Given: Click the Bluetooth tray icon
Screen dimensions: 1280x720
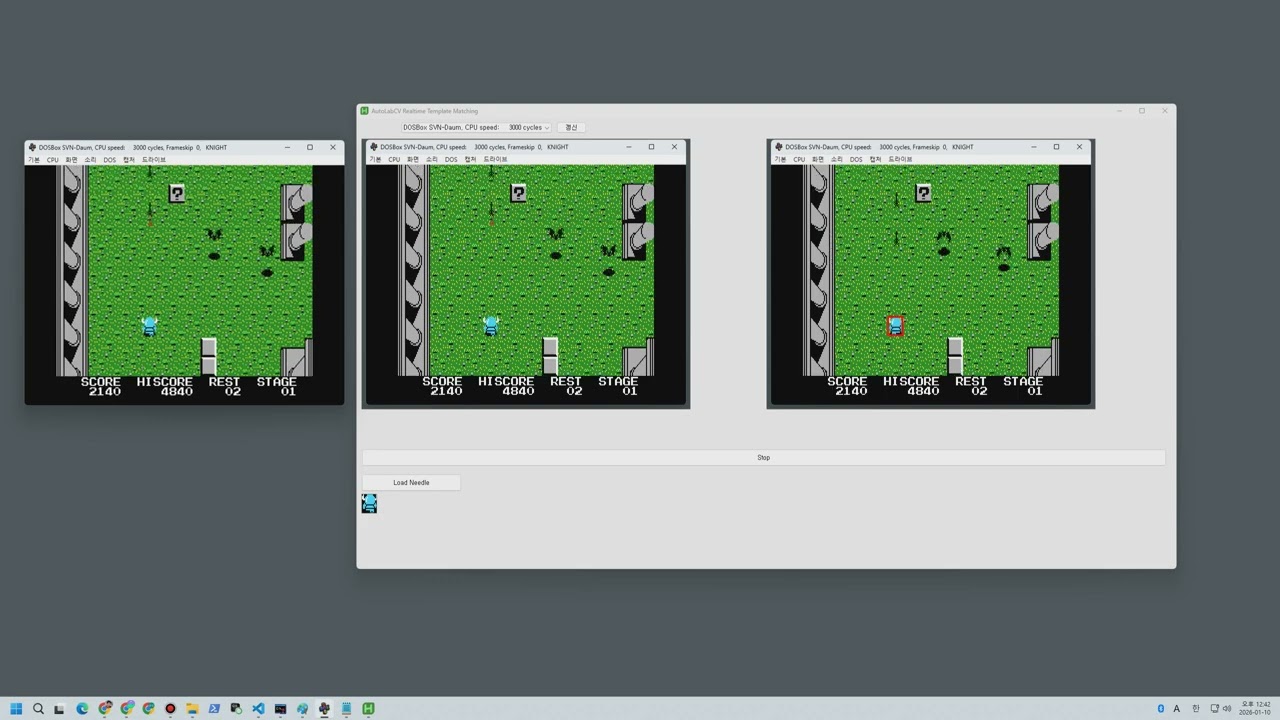Looking at the screenshot, I should [1161, 709].
